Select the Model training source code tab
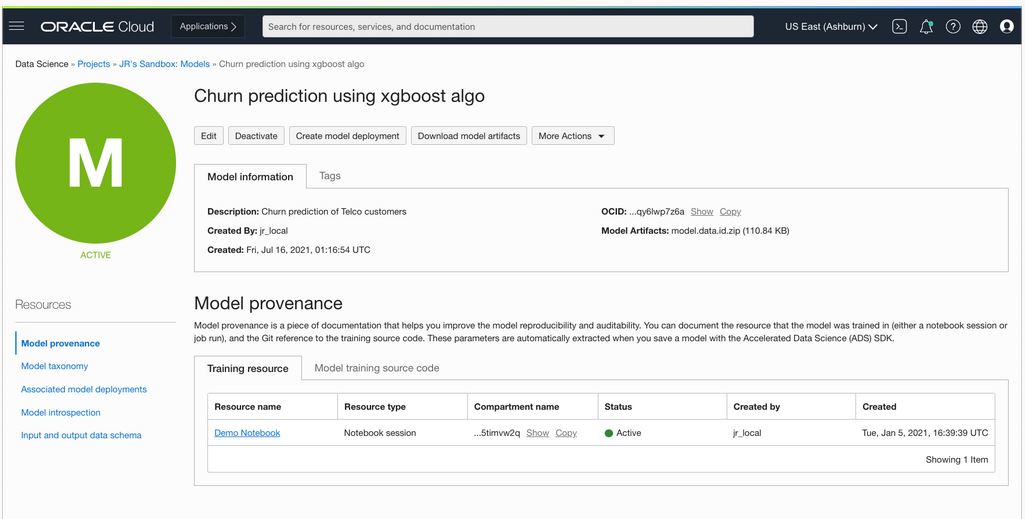 point(377,368)
